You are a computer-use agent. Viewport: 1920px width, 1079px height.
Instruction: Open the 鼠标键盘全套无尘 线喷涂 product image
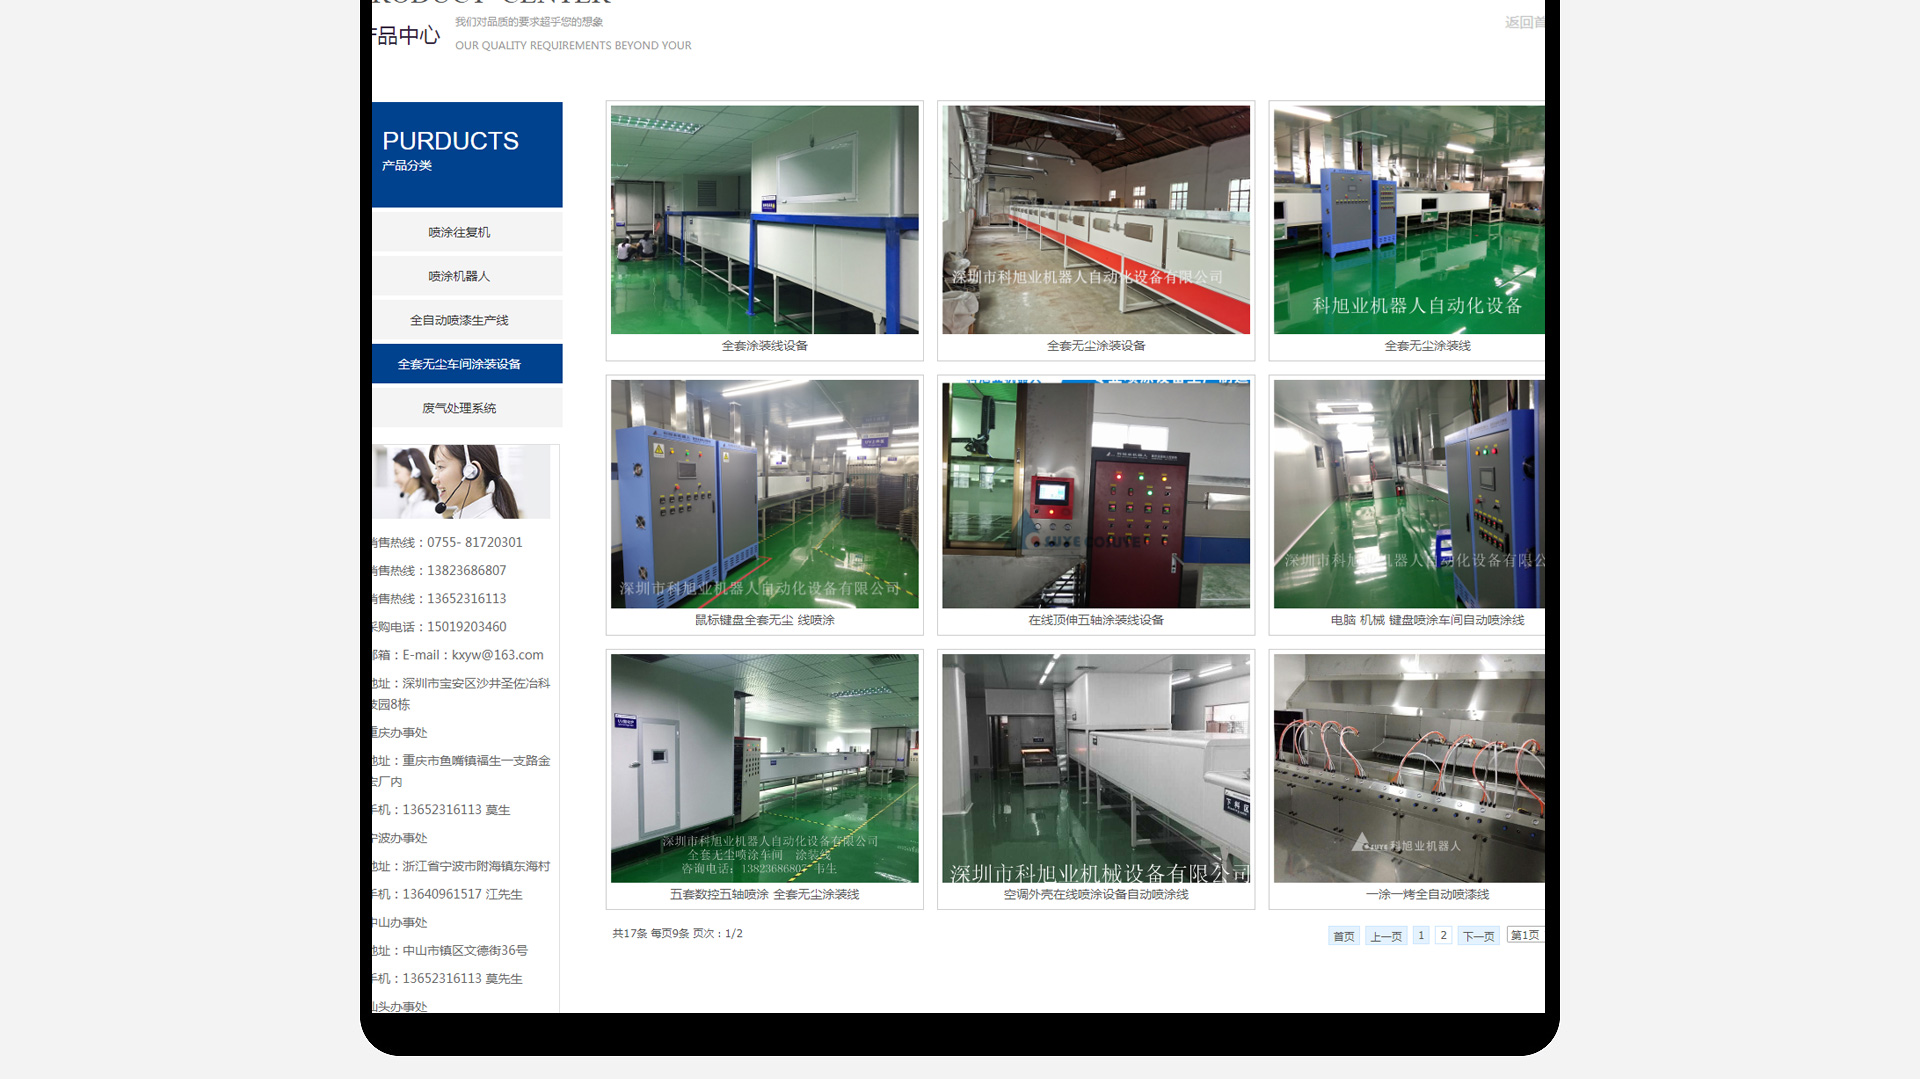pos(764,494)
